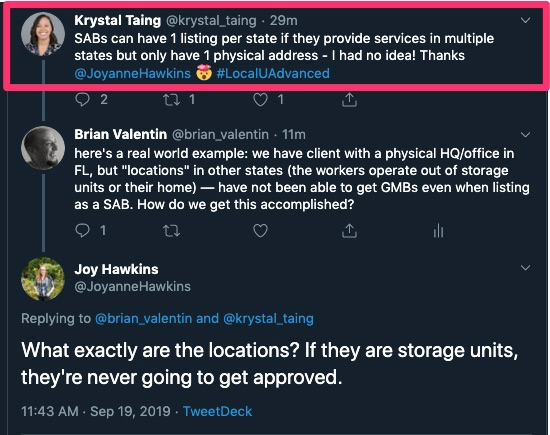Open more options on Krystal Taing's tweet
Viewport: 550px width, 435px height.
(x=525, y=20)
